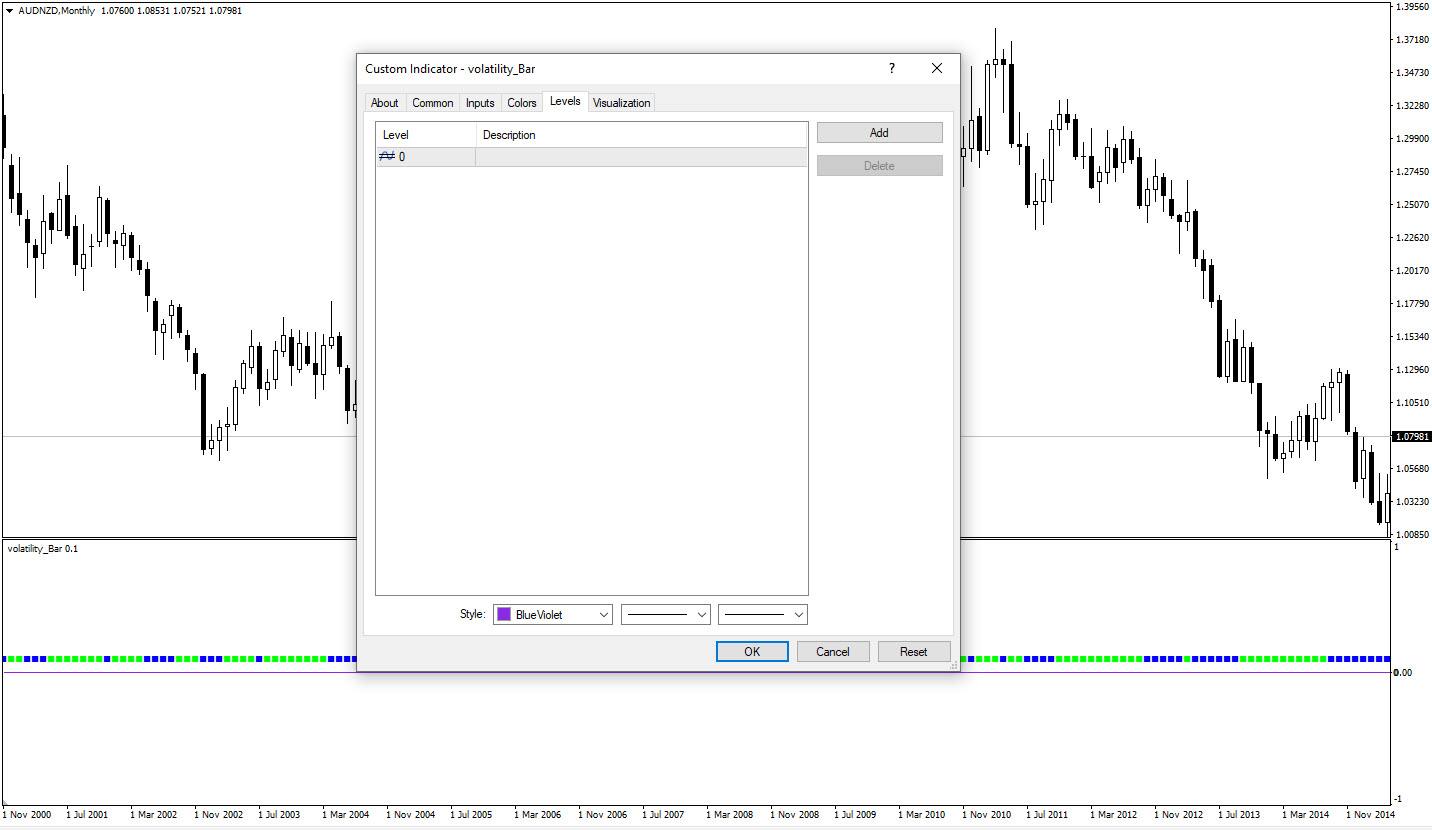Select the Levels tab
The height and width of the screenshot is (830, 1432).
(565, 101)
